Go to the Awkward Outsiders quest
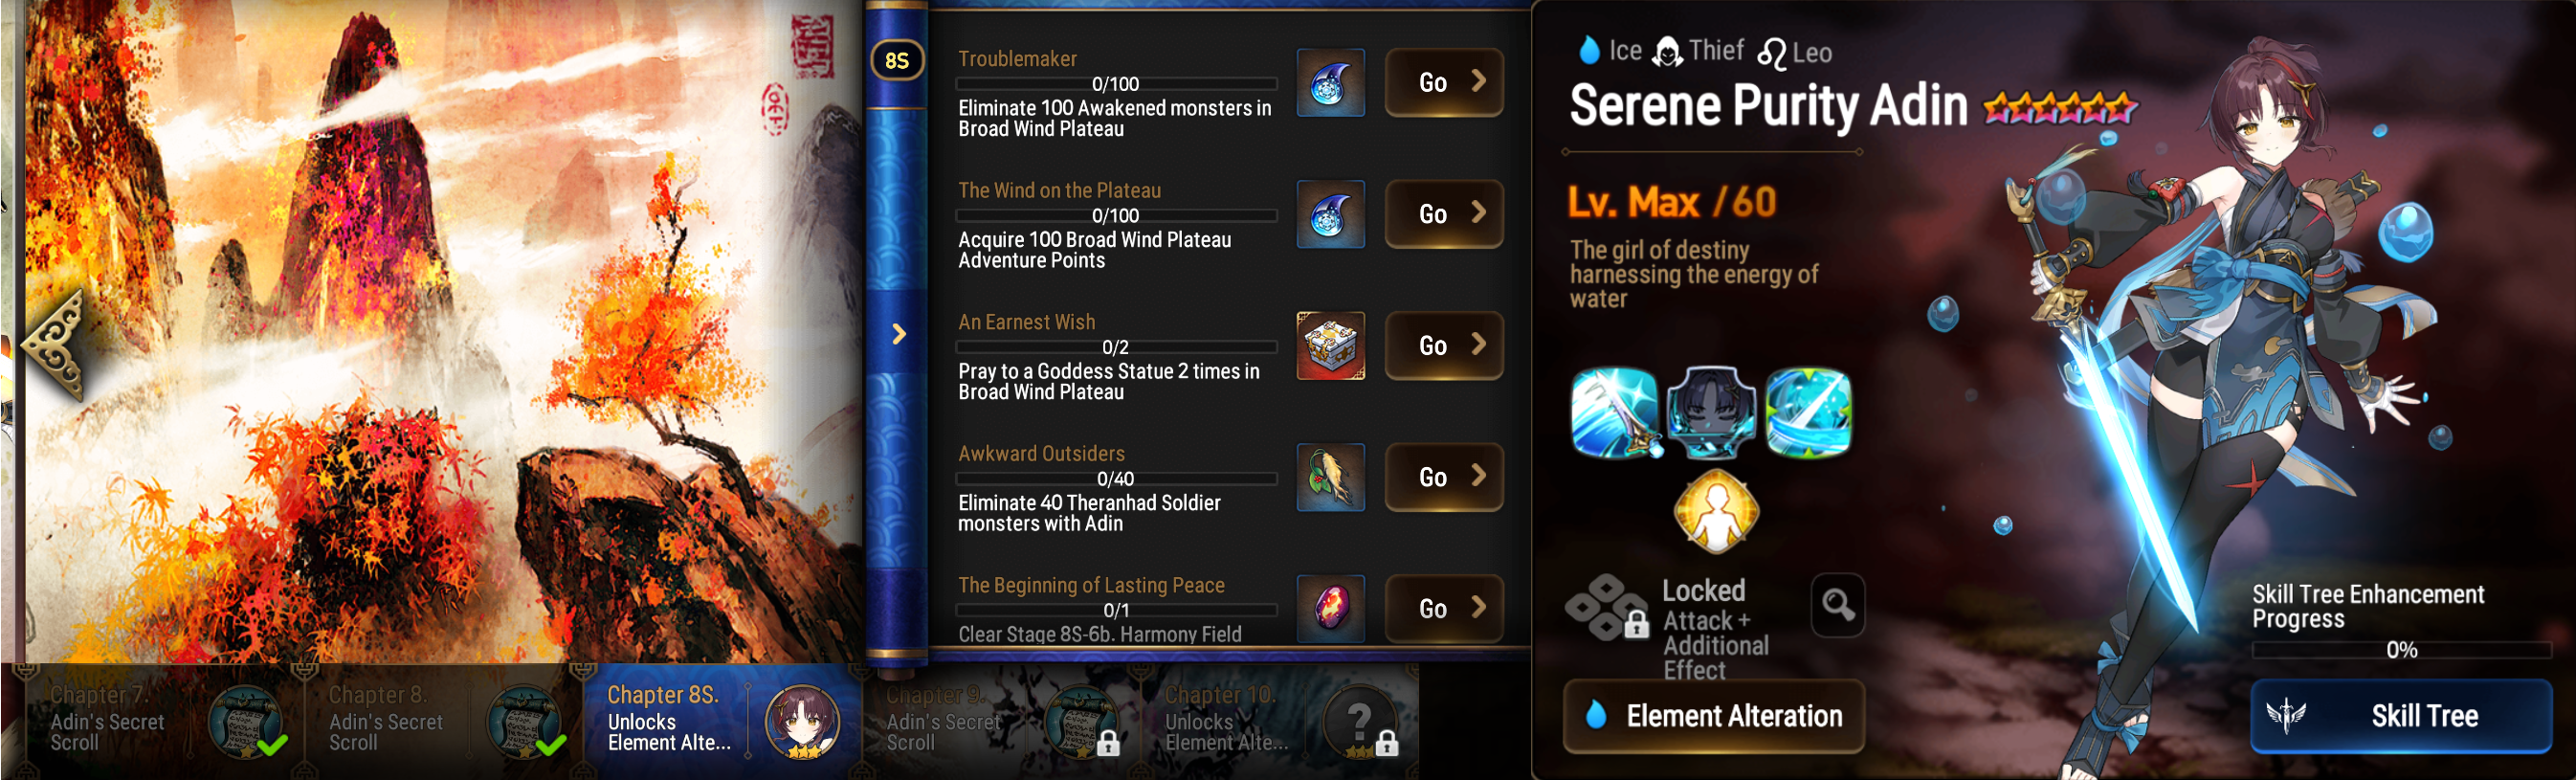The width and height of the screenshot is (2576, 780). [x=1444, y=477]
